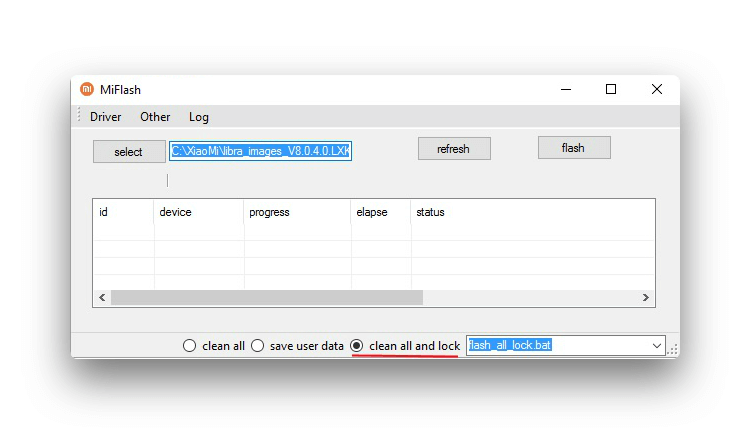Open the Driver menu
The width and height of the screenshot is (750, 434).
(105, 117)
